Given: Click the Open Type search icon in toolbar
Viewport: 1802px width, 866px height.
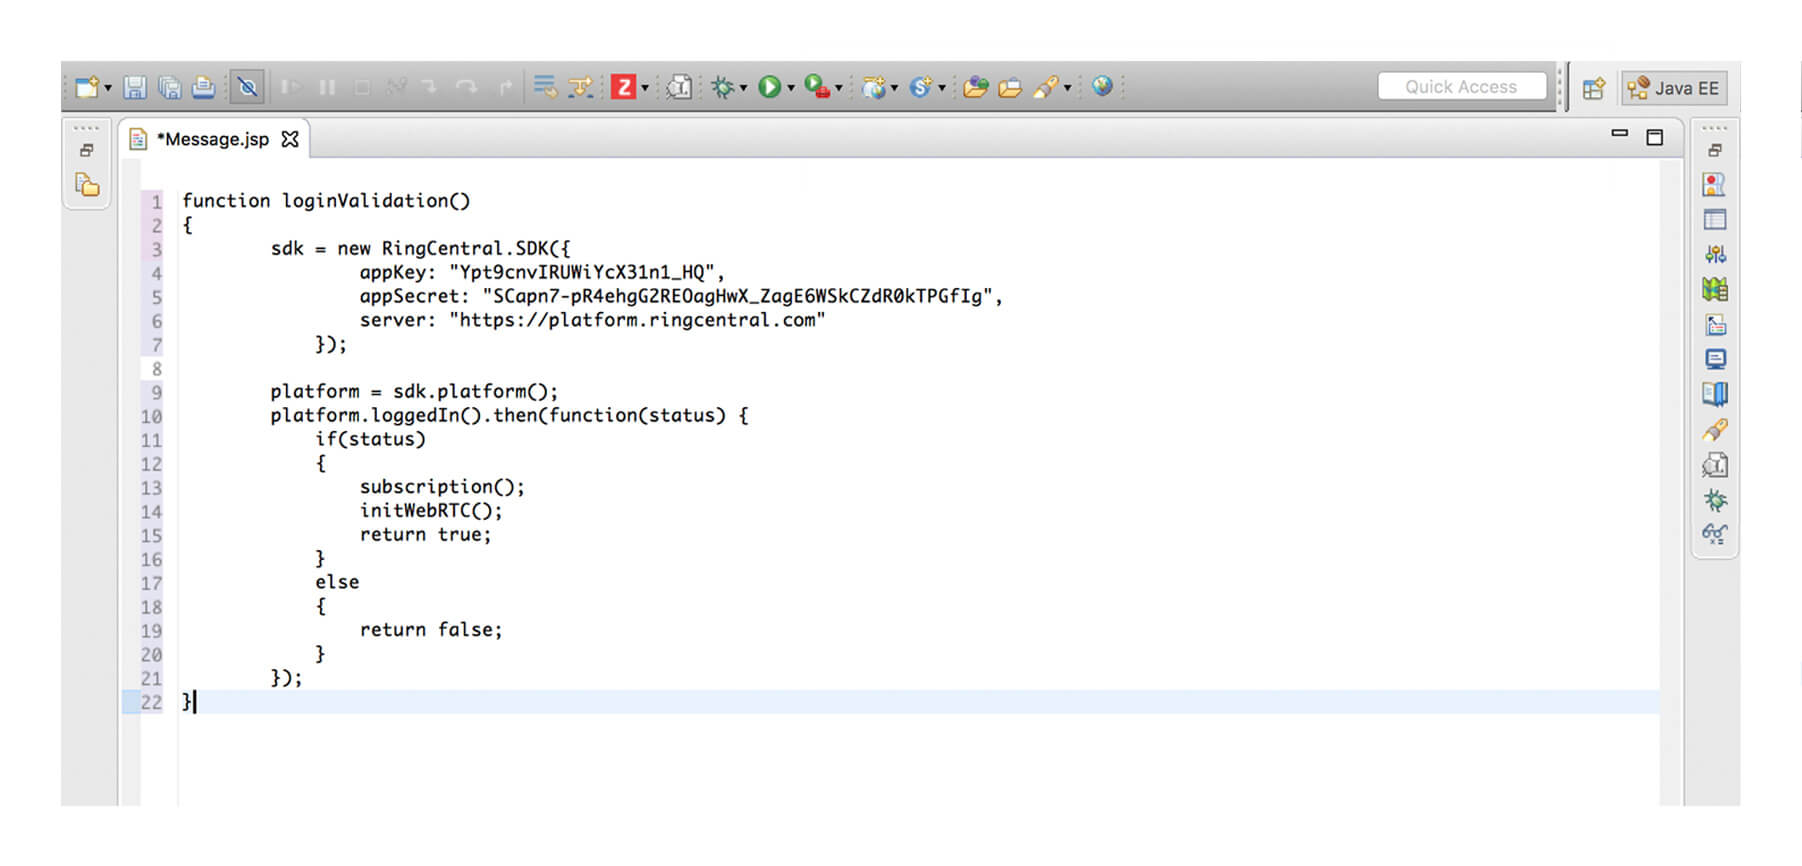Looking at the screenshot, I should (679, 88).
